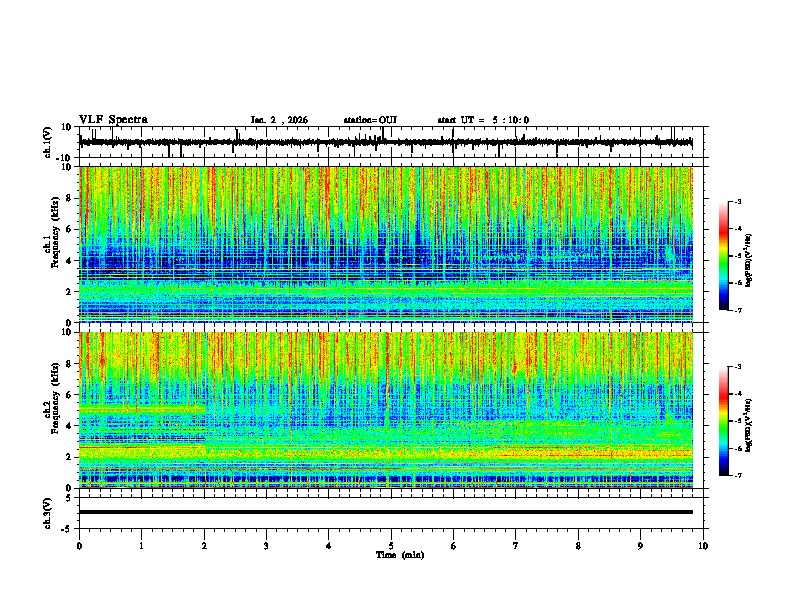This screenshot has height=612, width=792.
Task: Click the time axis tick labeled 5
Action: coord(391,546)
